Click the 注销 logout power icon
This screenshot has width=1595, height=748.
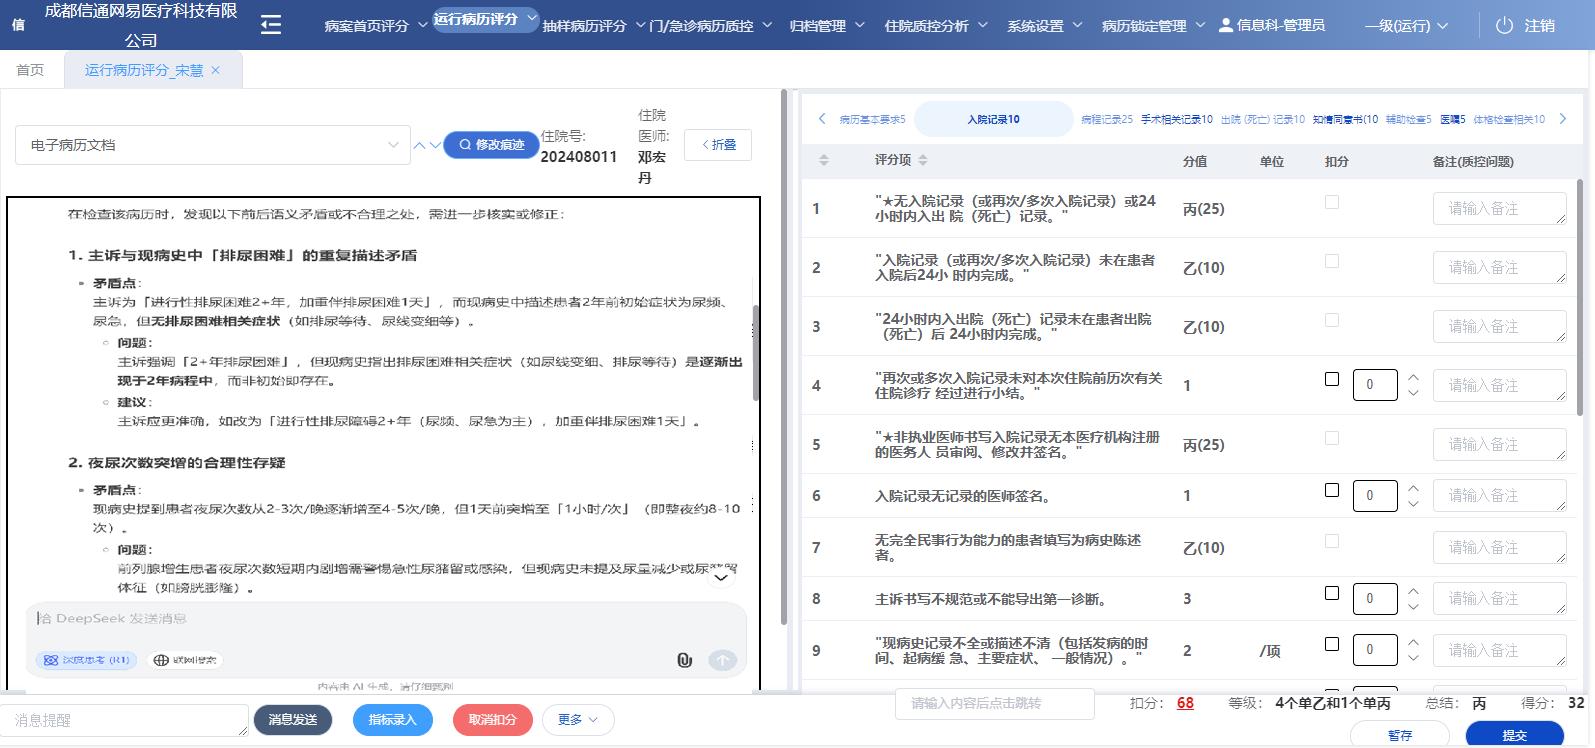point(1504,26)
